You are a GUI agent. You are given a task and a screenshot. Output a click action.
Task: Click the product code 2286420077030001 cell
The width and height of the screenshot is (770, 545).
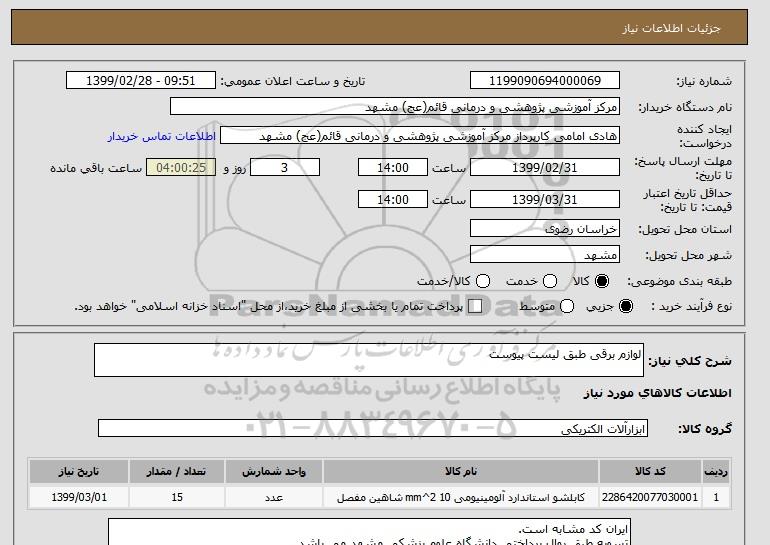point(650,497)
